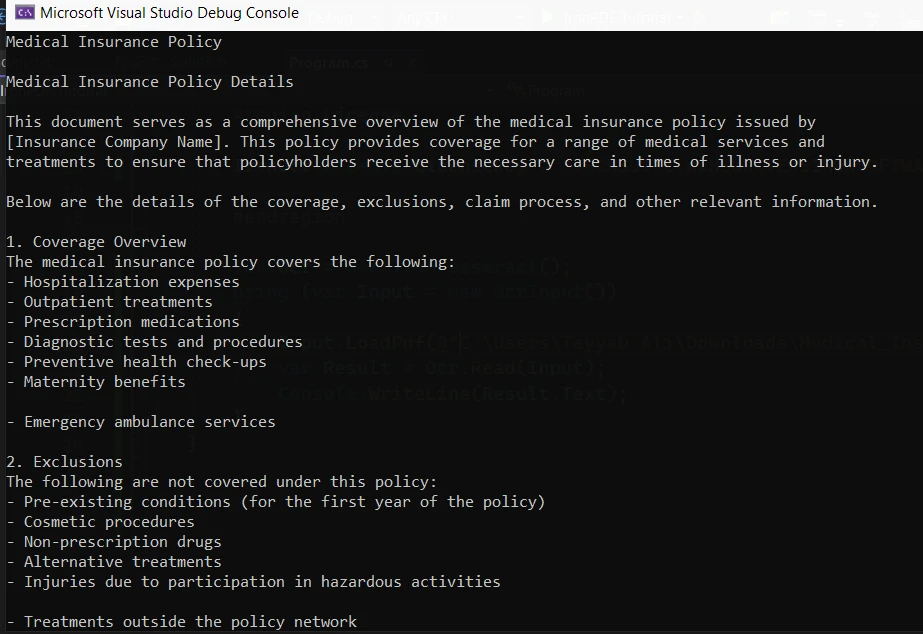Click the 'Below are the details' sentence
Viewport: 923px width, 634px height.
[x=441, y=202]
